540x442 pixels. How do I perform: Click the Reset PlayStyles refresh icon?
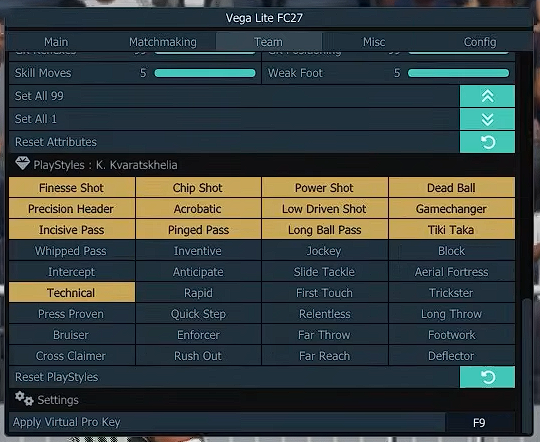pyautogui.click(x=487, y=377)
